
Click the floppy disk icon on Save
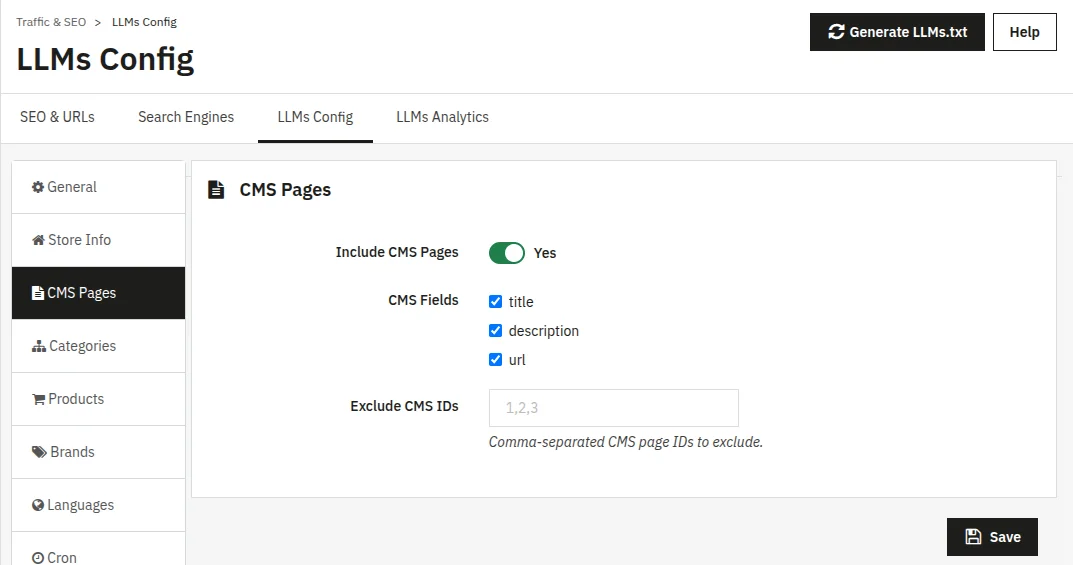click(973, 537)
